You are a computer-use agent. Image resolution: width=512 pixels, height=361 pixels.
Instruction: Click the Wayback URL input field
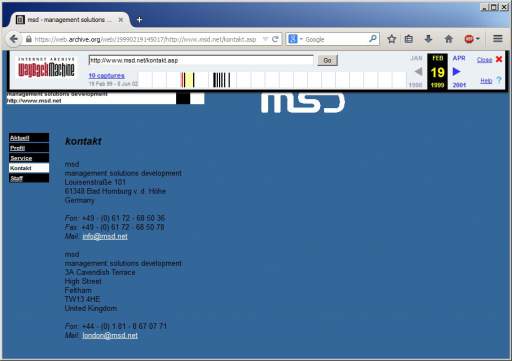[201, 60]
